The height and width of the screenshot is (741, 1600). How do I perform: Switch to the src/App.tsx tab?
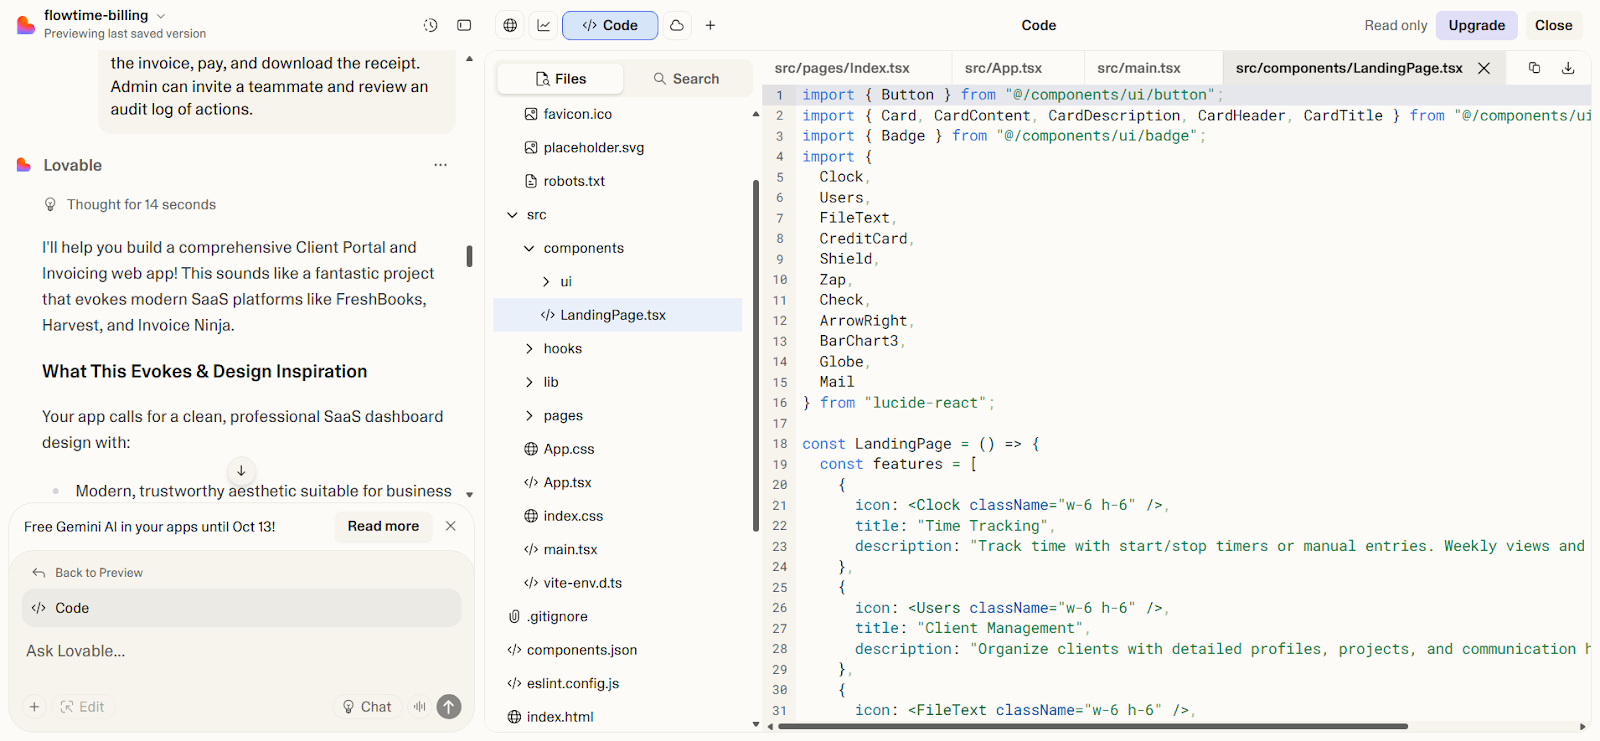[x=1003, y=68]
